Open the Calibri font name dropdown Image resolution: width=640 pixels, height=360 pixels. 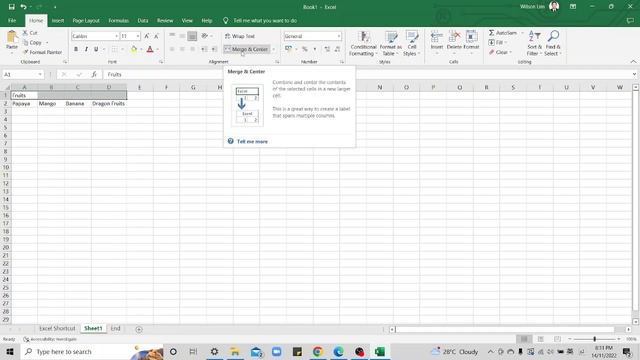point(116,36)
